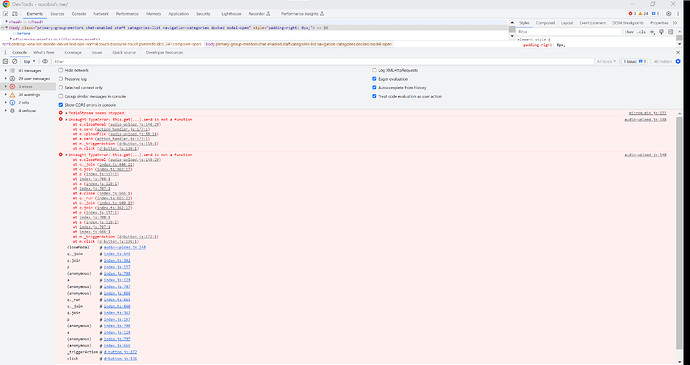The height and width of the screenshot is (365, 690).
Task: Switch to the Network panel tab
Action: [101, 14]
